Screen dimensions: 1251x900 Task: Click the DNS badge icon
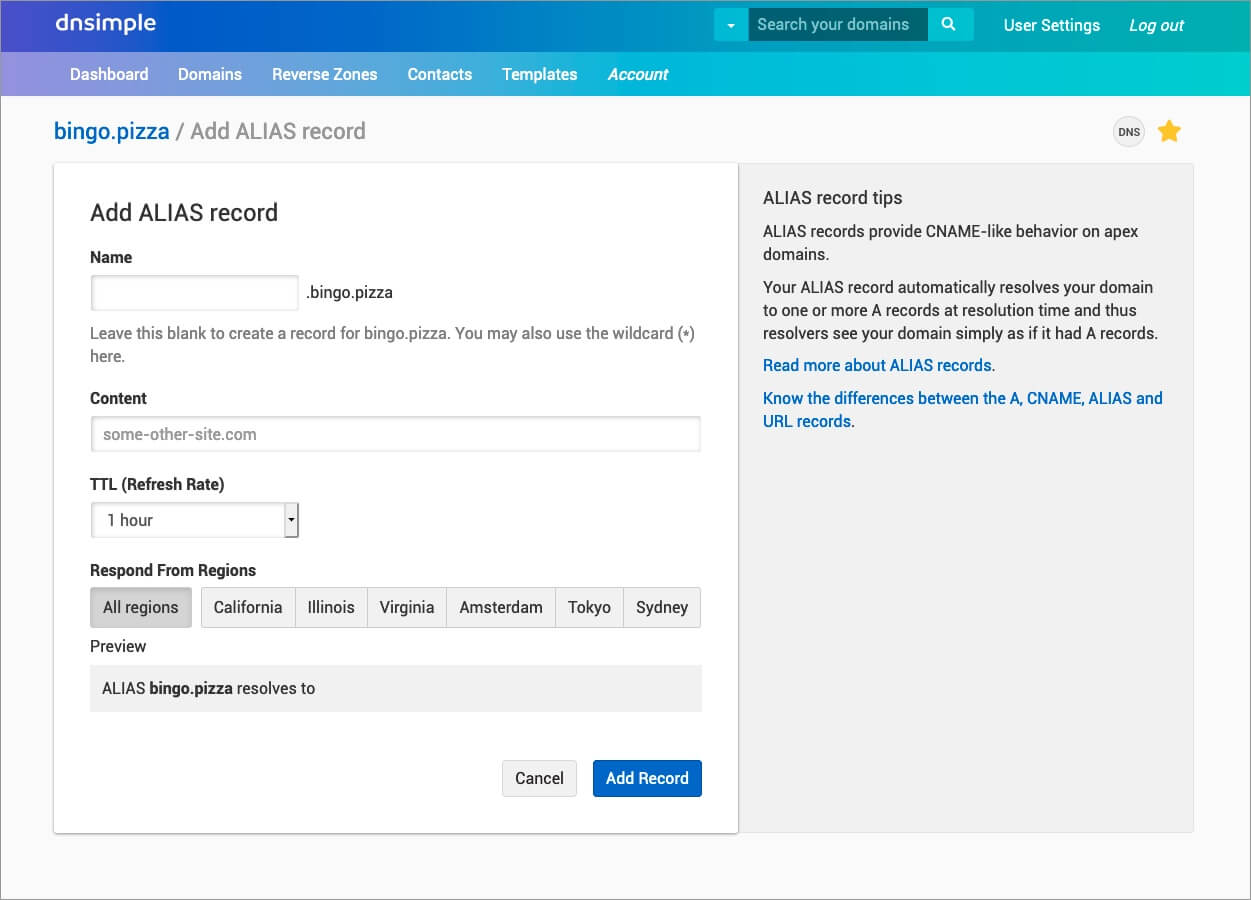pyautogui.click(x=1128, y=132)
